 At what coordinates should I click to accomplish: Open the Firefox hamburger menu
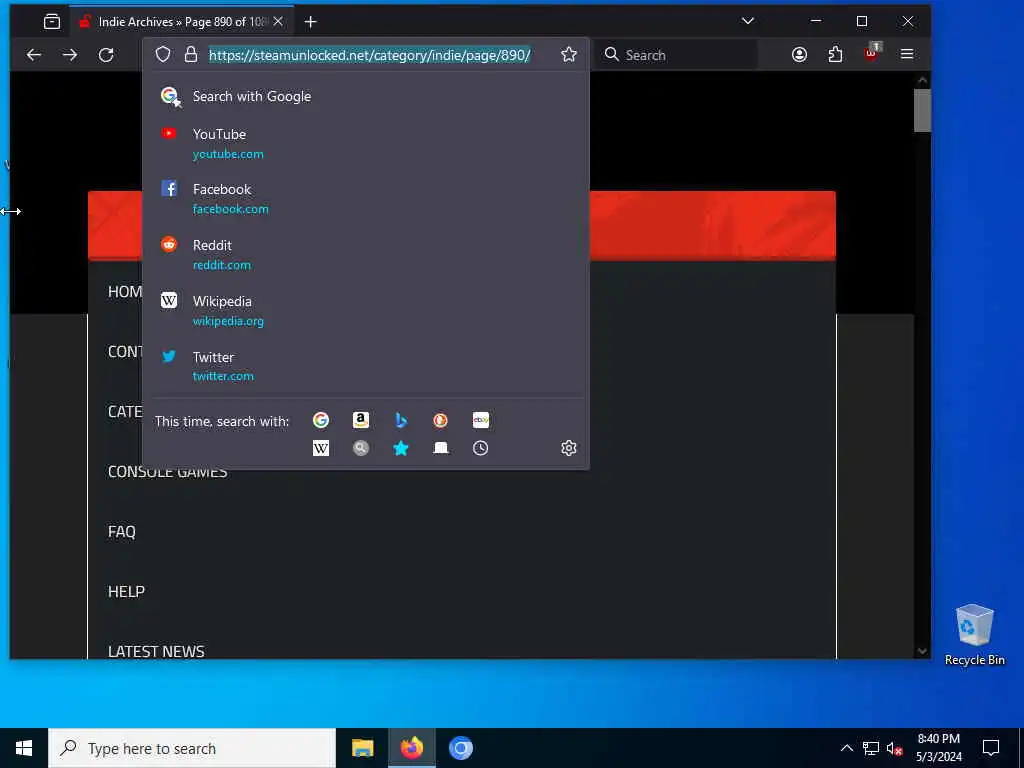coord(907,54)
